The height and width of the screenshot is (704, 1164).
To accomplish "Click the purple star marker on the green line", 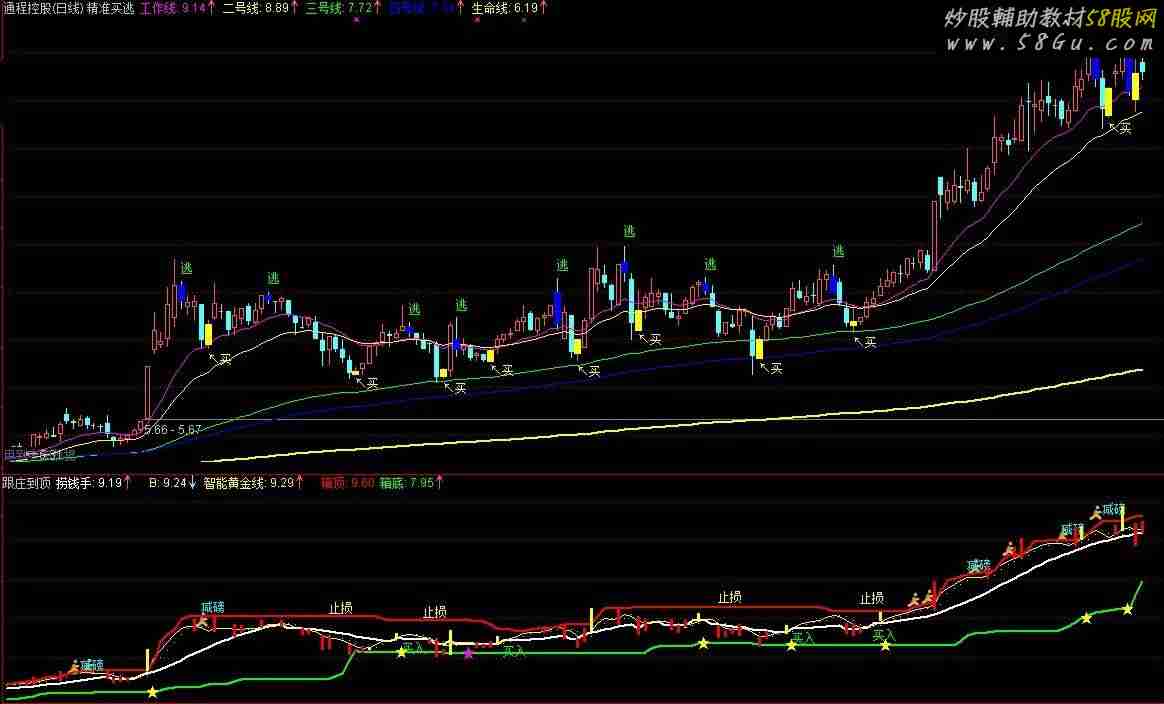I will click(x=468, y=654).
